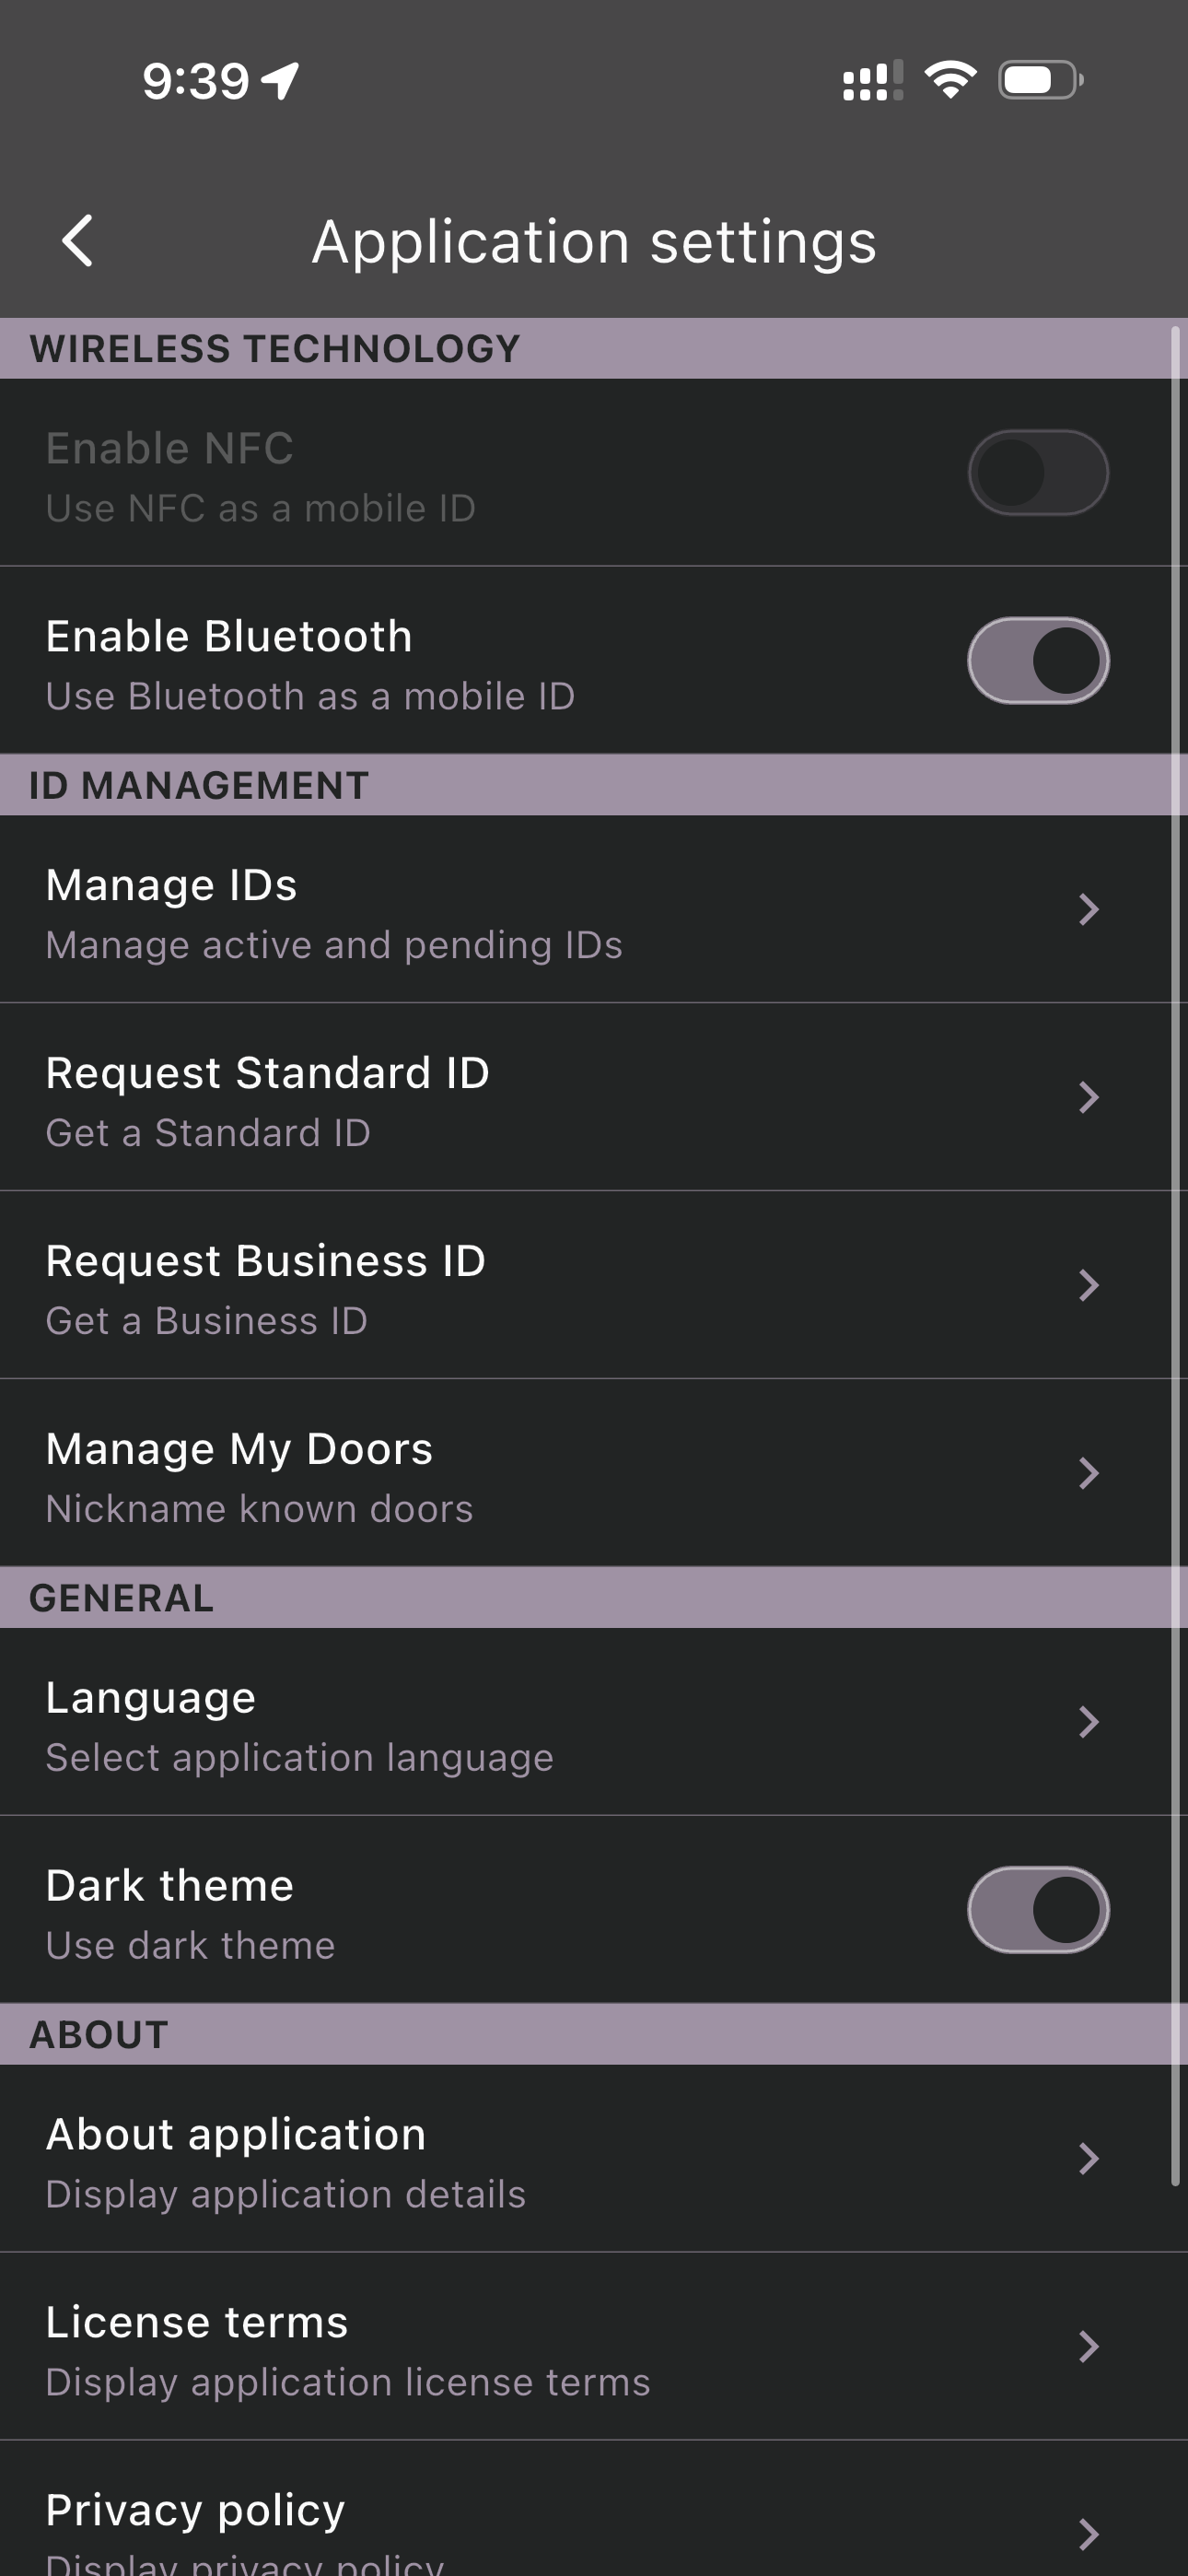Toggle the Enable NFC switch
The height and width of the screenshot is (2576, 1188).
[1038, 472]
